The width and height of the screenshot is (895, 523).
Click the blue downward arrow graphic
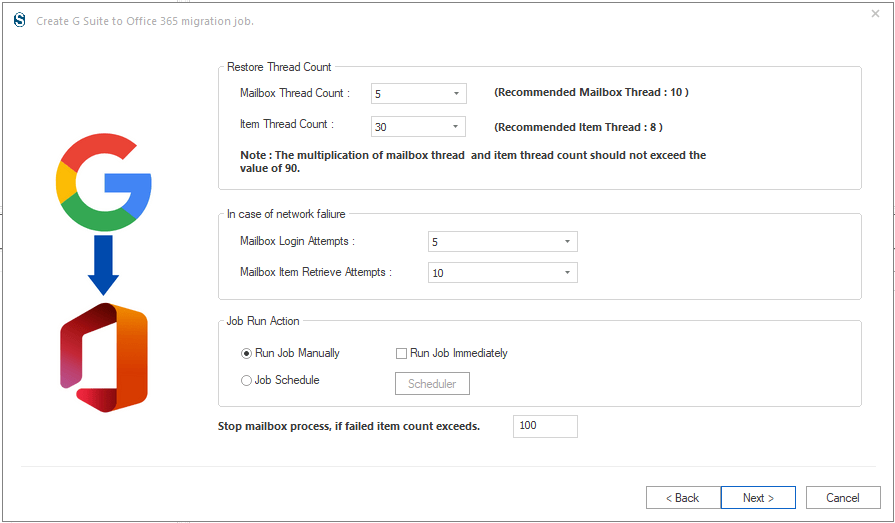[103, 265]
